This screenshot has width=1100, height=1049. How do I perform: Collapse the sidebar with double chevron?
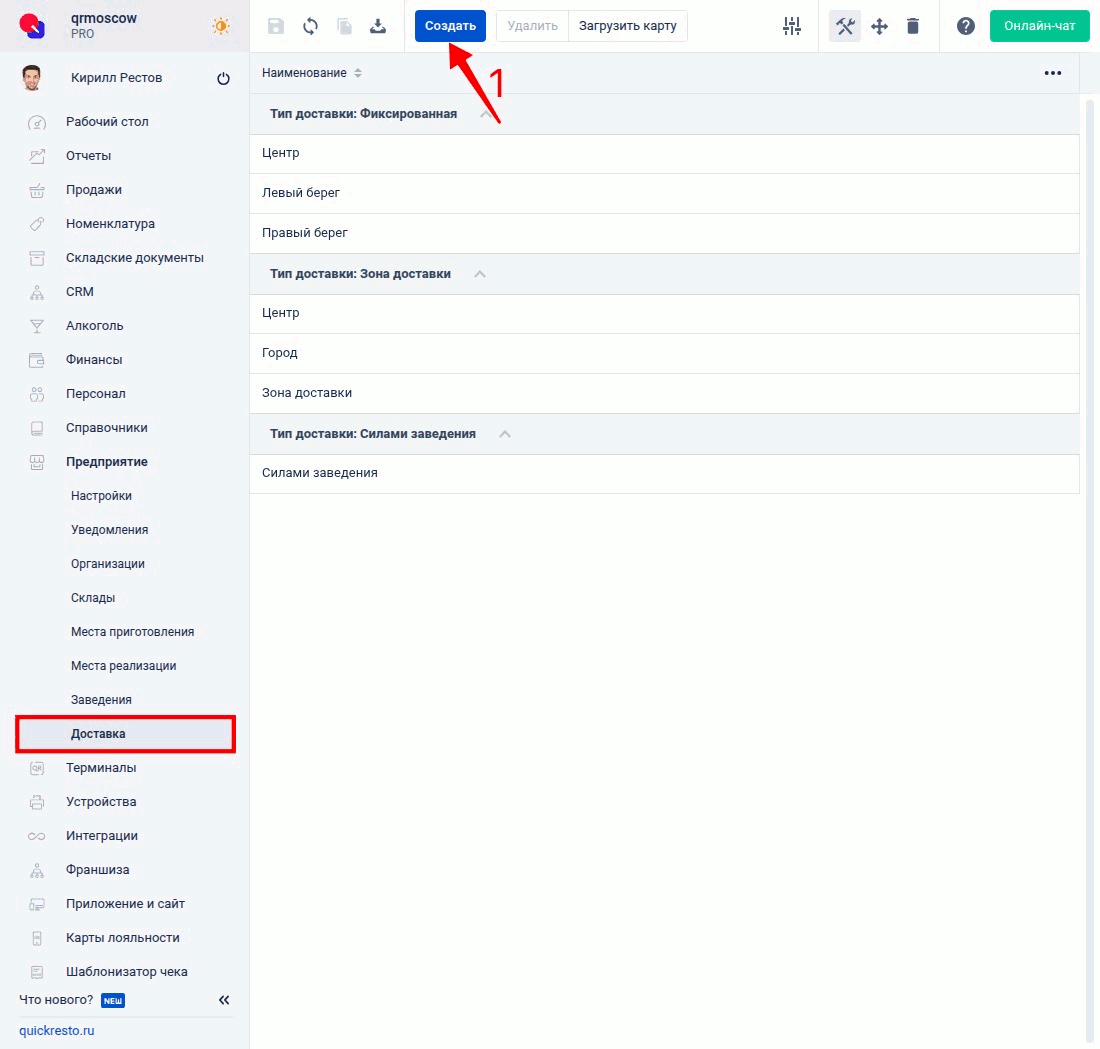224,1000
